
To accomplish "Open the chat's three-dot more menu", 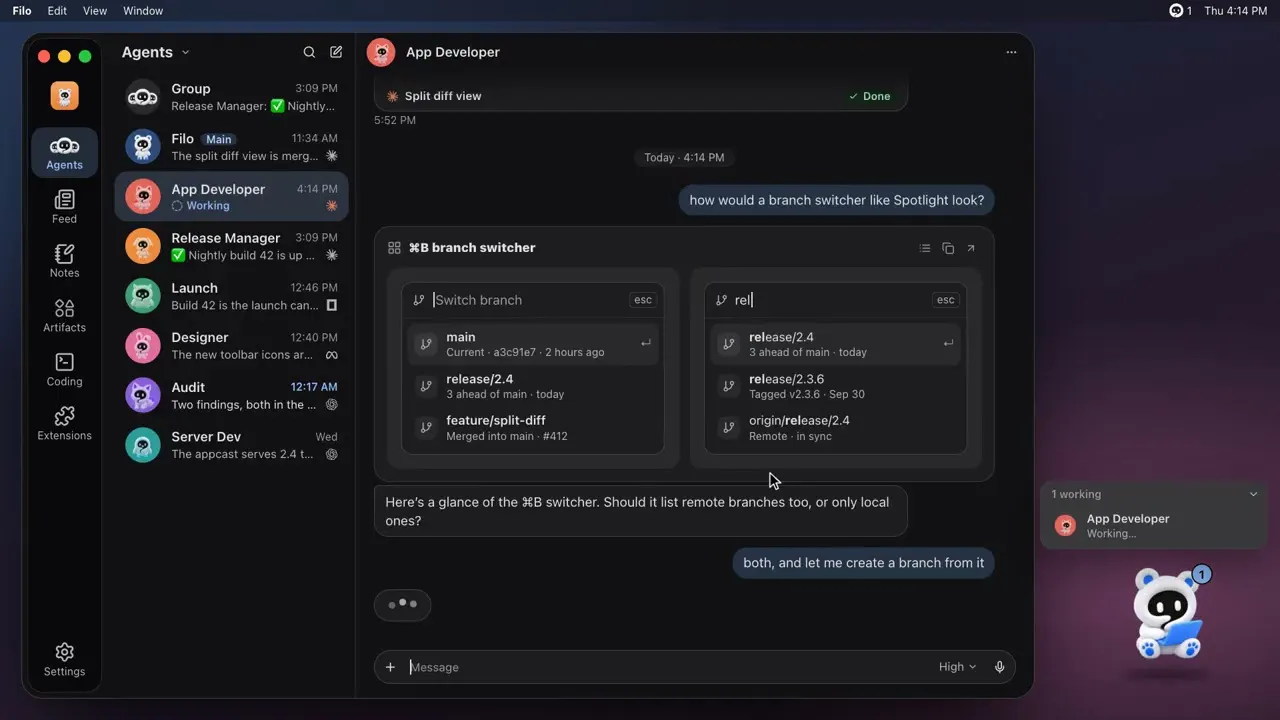I will point(1011,52).
